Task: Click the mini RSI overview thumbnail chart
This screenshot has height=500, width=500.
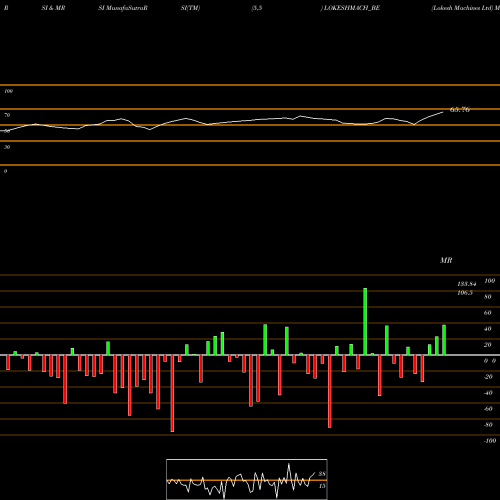Action: 247,479
